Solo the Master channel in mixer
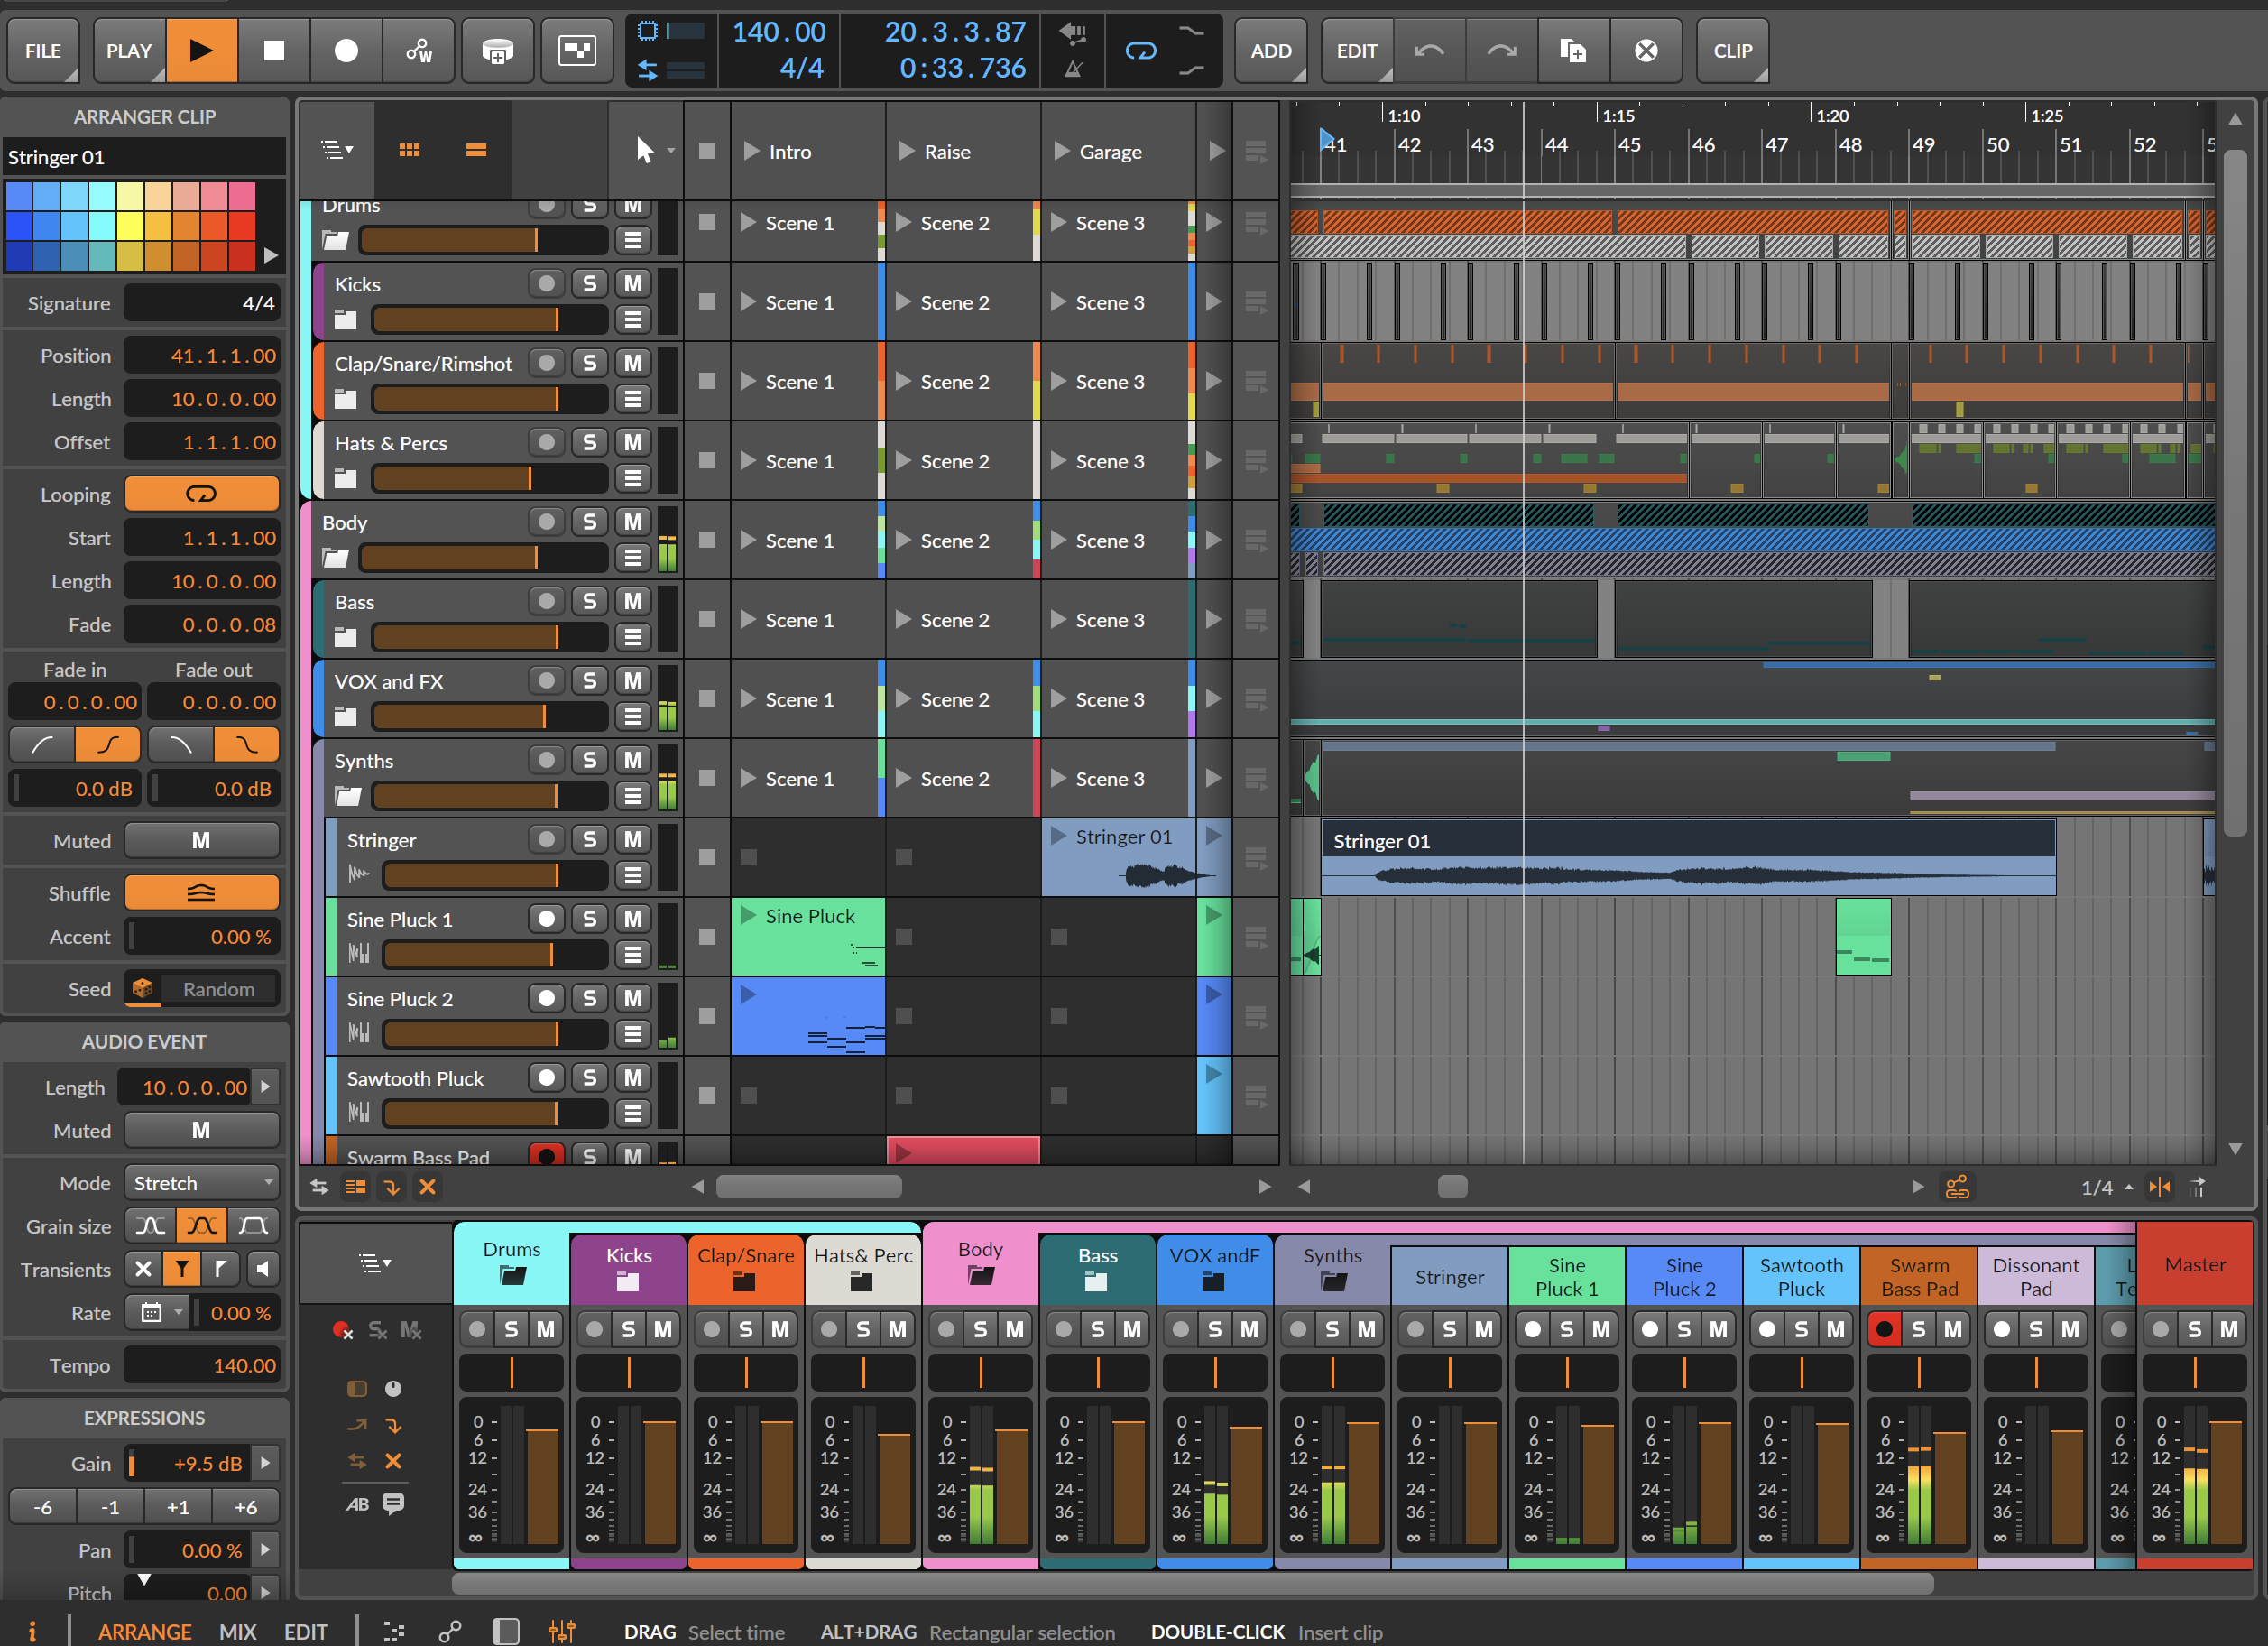The image size is (2268, 1646). [2194, 1329]
